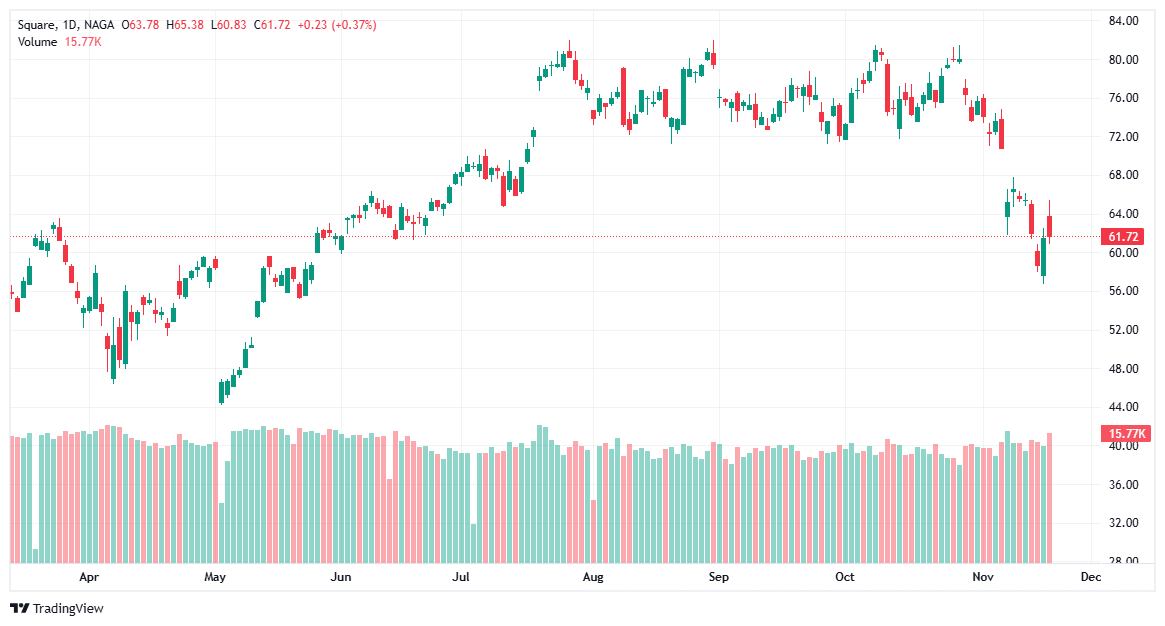1165x626 pixels.
Task: Click the TradingView logo icon
Action: (x=19, y=608)
